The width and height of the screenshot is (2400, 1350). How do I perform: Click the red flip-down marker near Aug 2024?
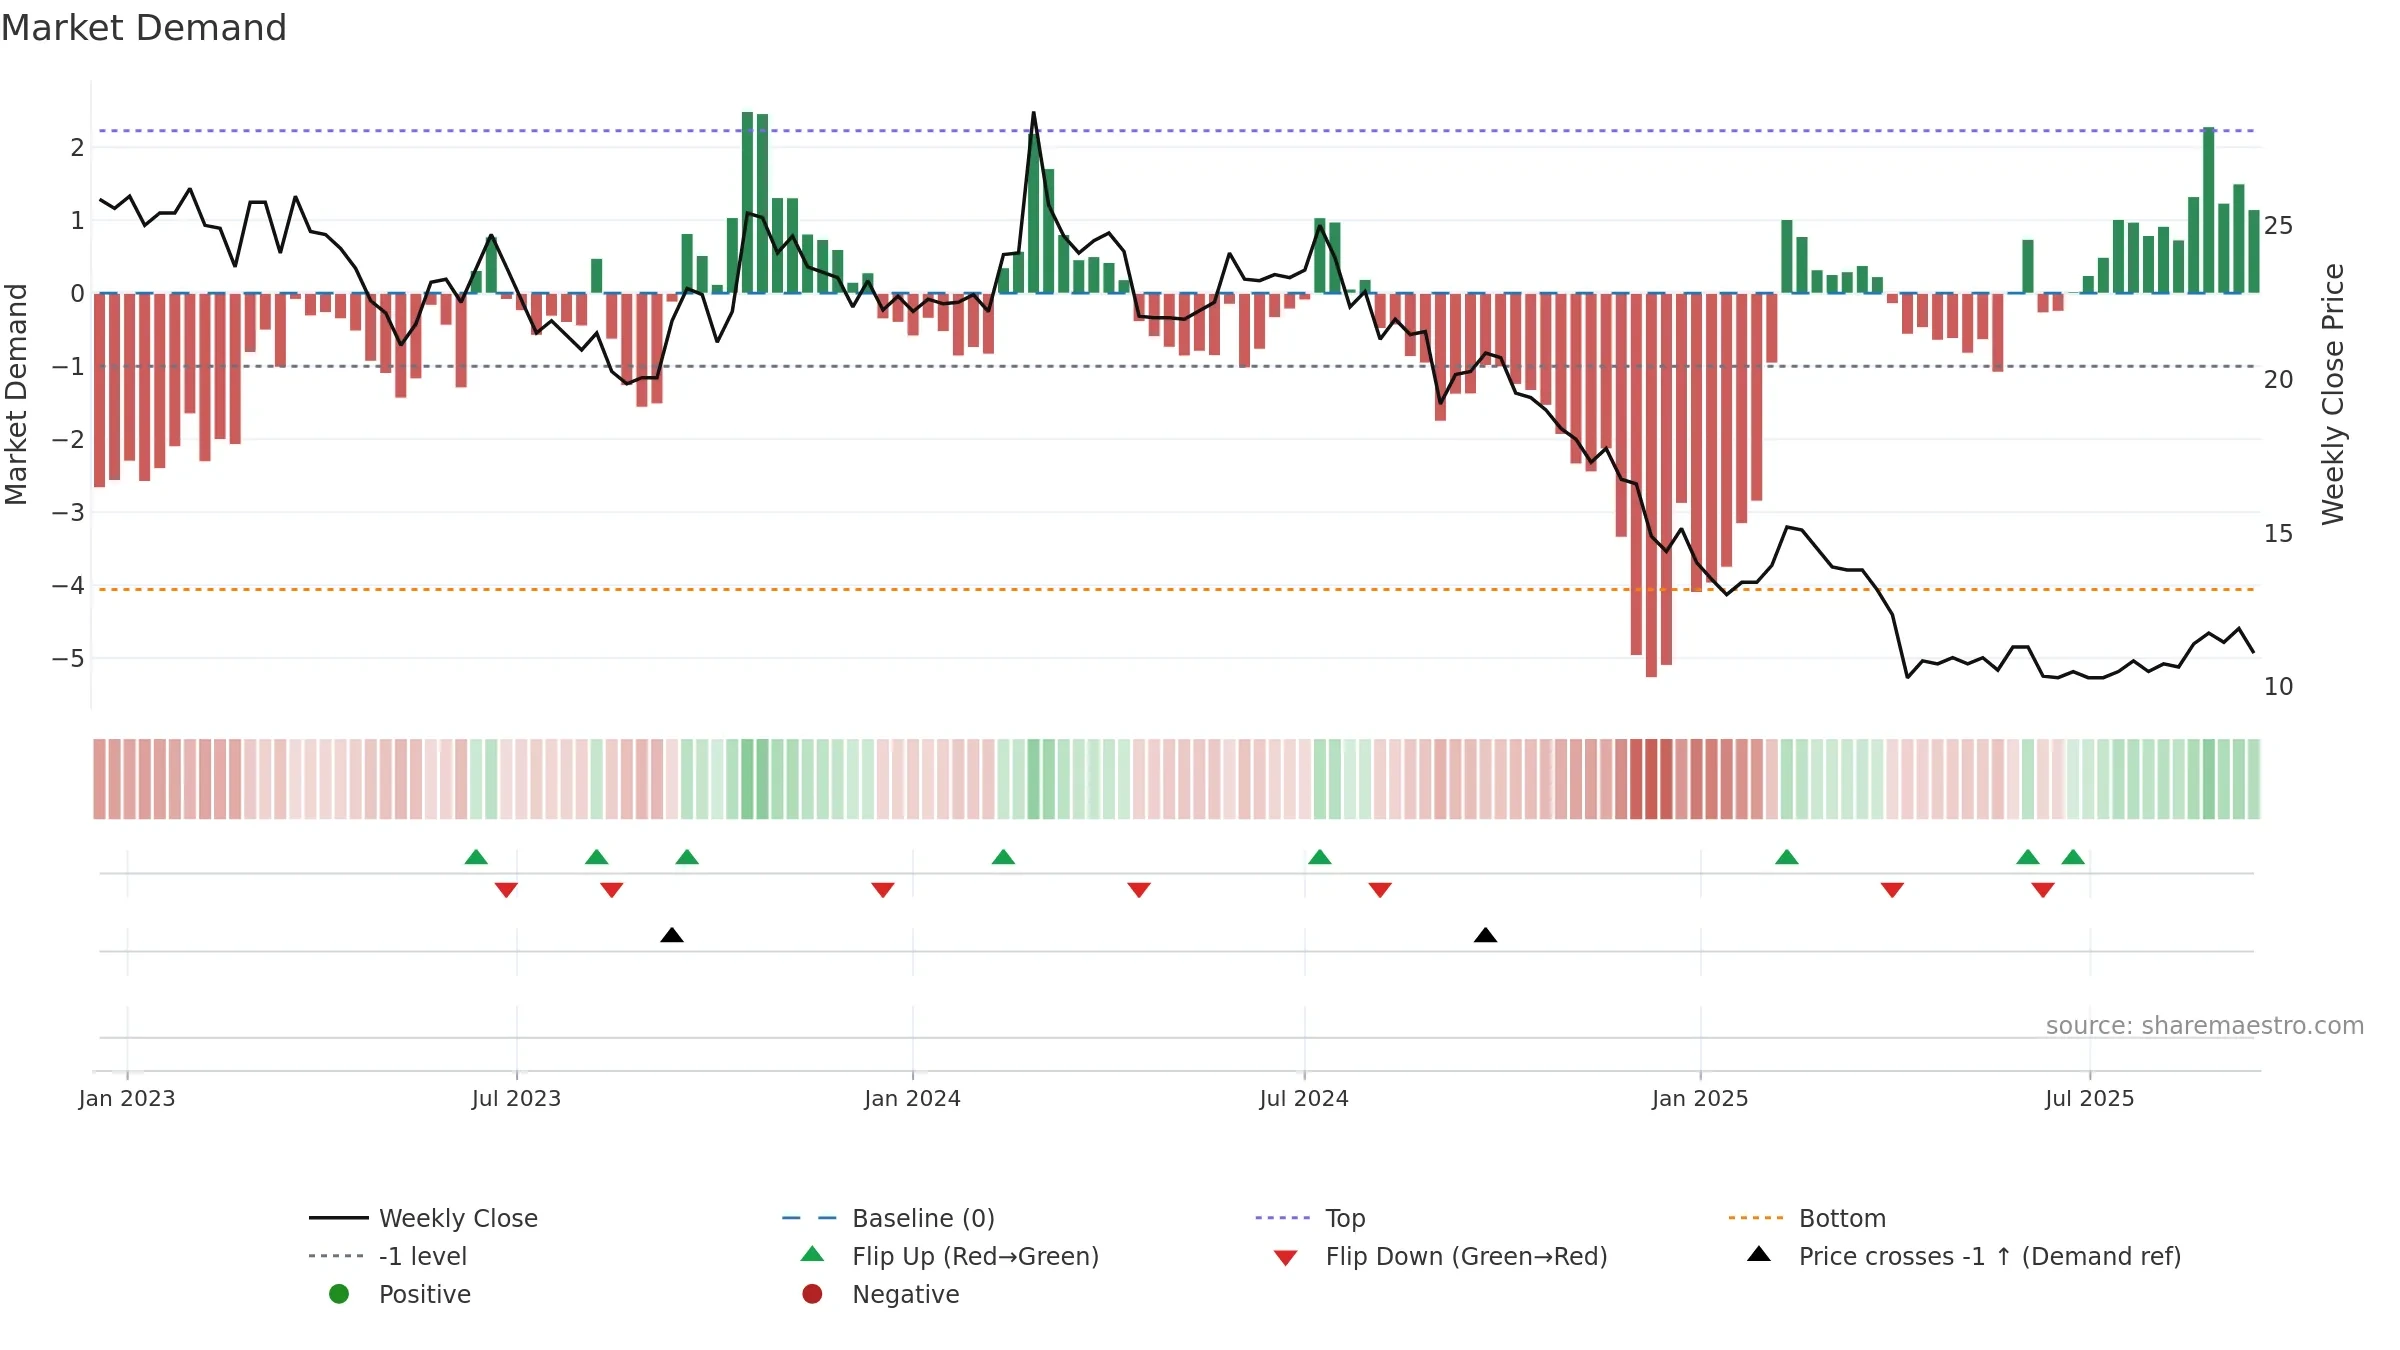pyautogui.click(x=1380, y=890)
